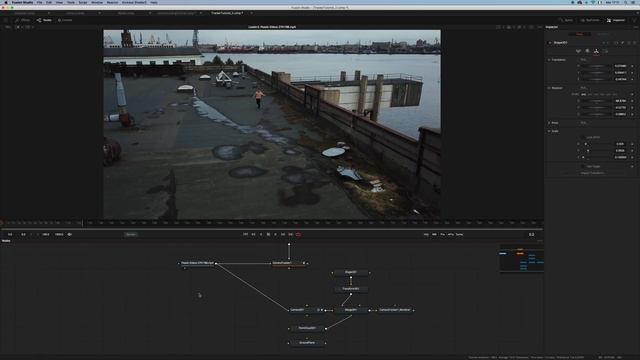
Task: Open the Console panel
Action: pos(65,20)
